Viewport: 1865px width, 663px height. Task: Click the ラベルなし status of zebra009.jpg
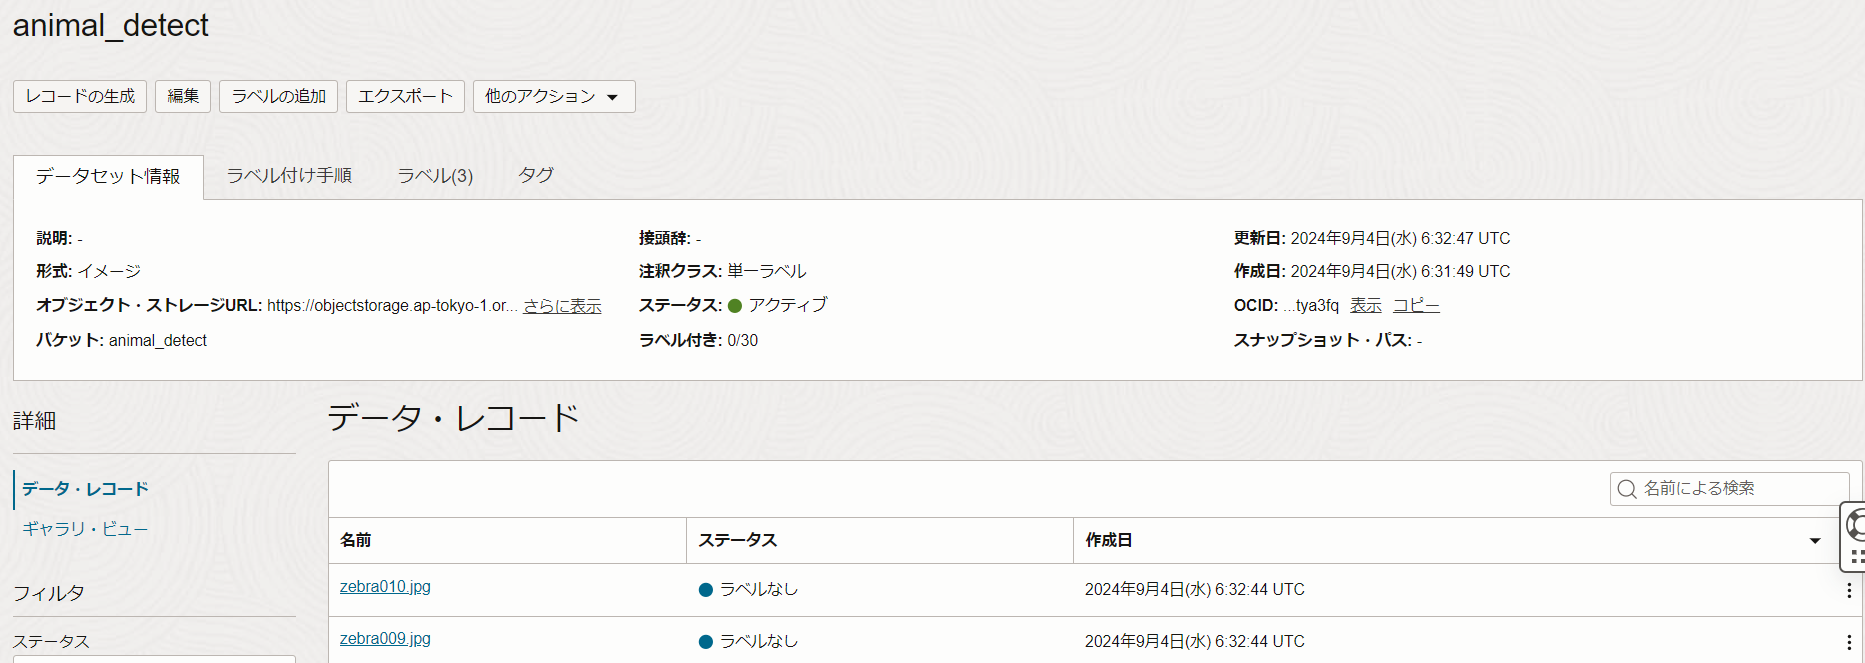tap(759, 641)
